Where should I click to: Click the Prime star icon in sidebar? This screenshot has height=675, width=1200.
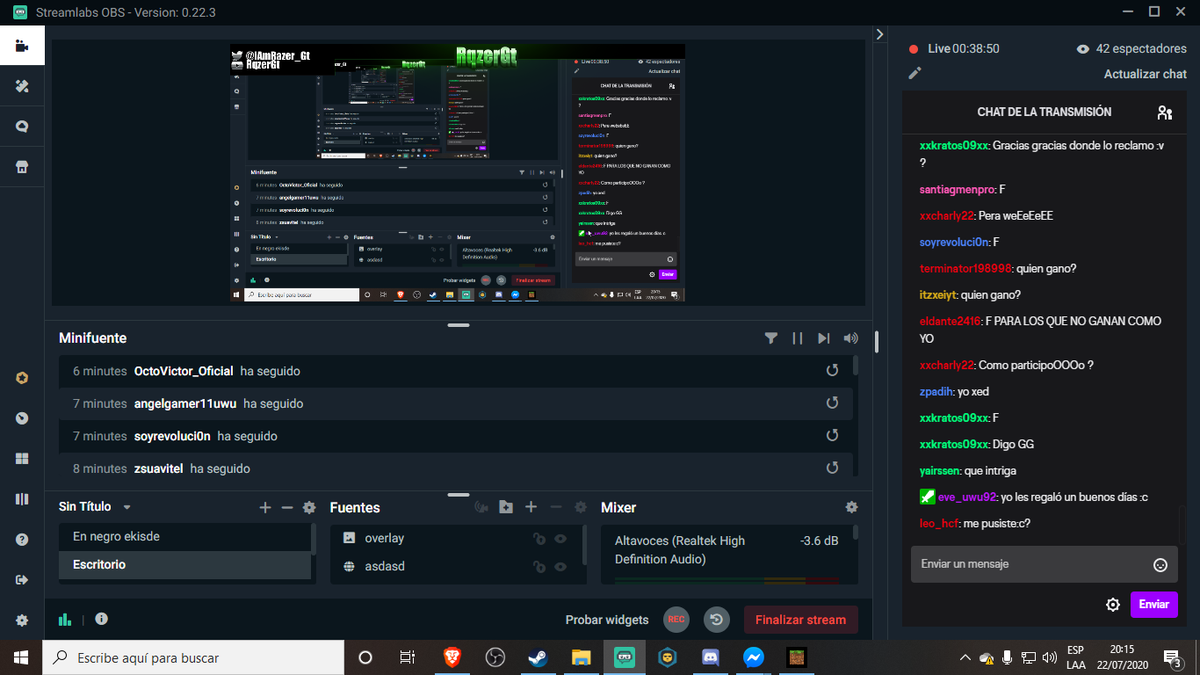tap(22, 378)
